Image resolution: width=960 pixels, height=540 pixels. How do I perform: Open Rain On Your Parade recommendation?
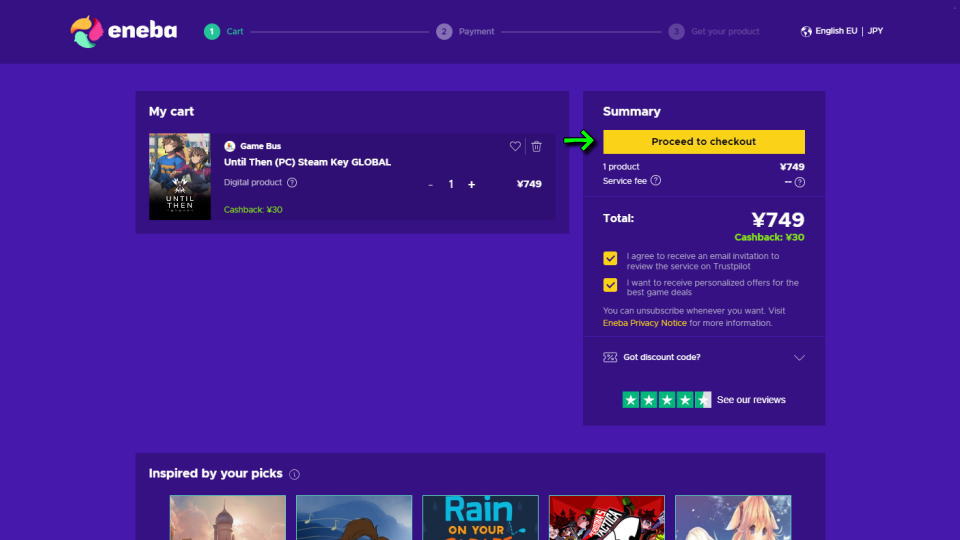pyautogui.click(x=480, y=517)
